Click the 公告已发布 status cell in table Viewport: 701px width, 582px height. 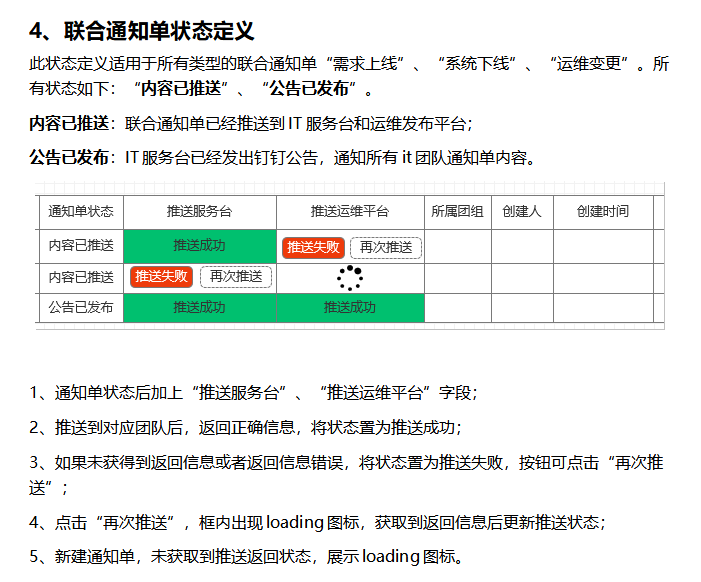(81, 308)
